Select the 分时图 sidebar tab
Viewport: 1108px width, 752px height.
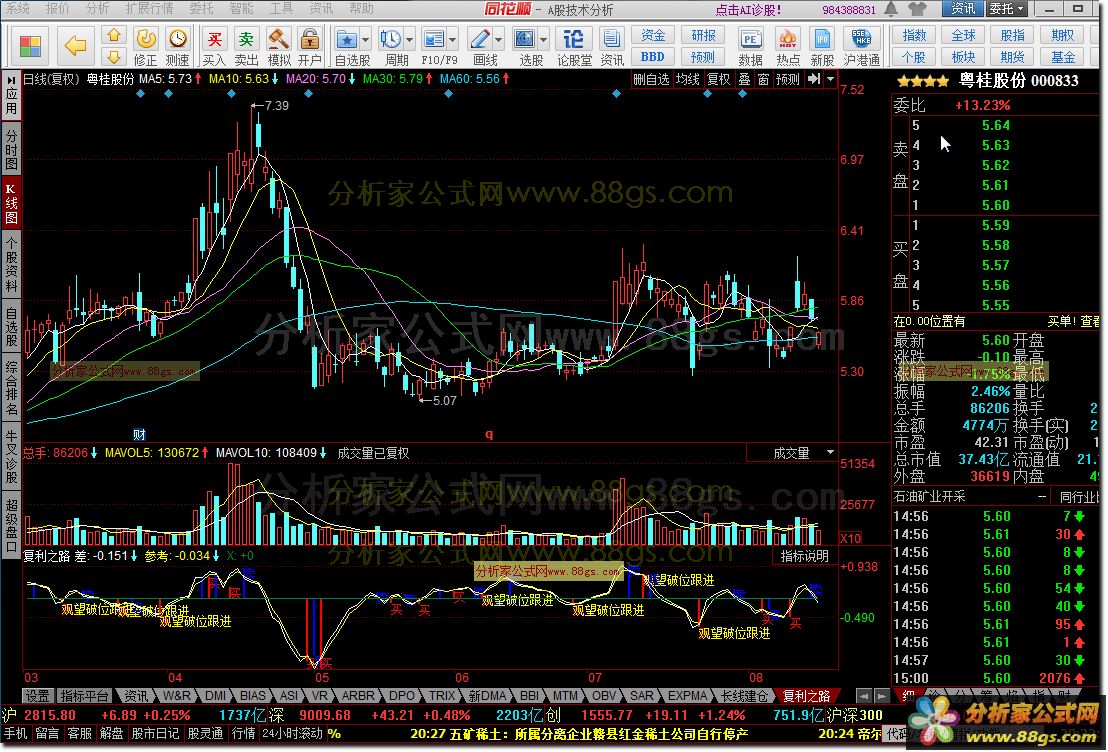pos(11,150)
